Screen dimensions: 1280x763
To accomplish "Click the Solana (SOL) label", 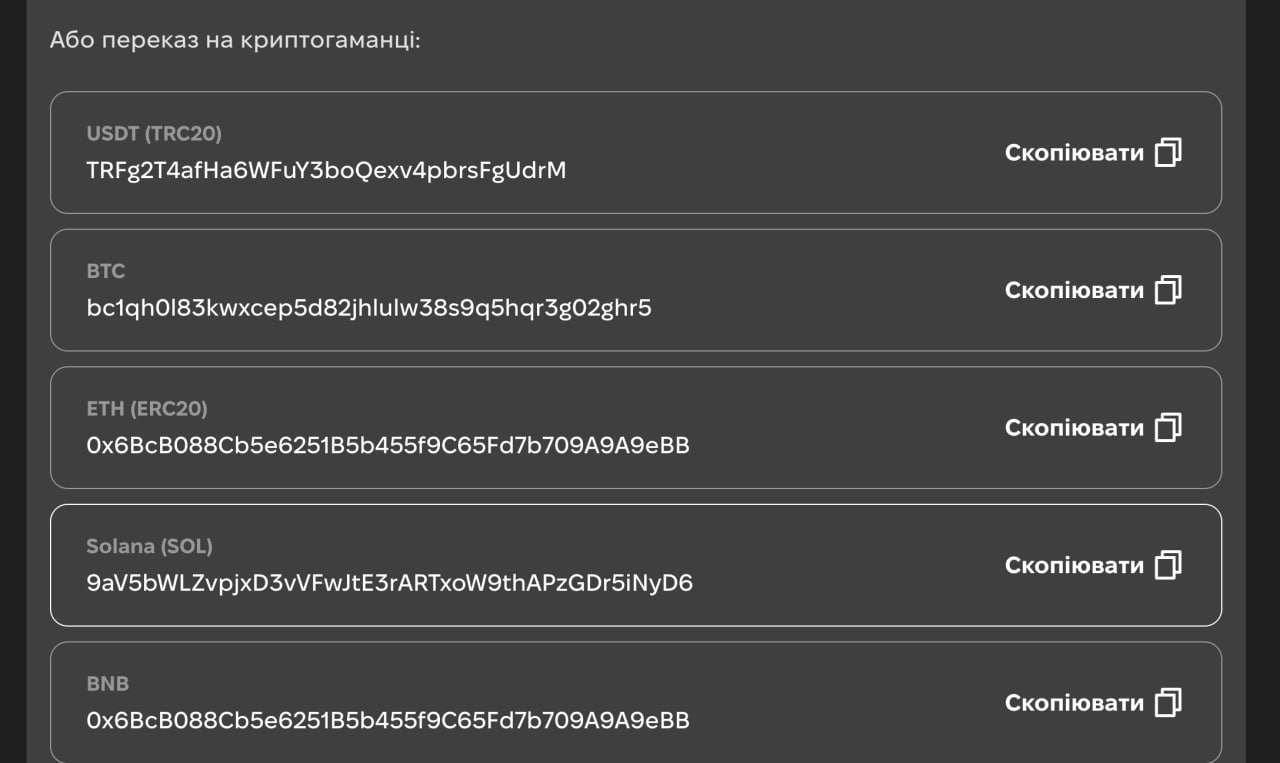I will point(150,546).
